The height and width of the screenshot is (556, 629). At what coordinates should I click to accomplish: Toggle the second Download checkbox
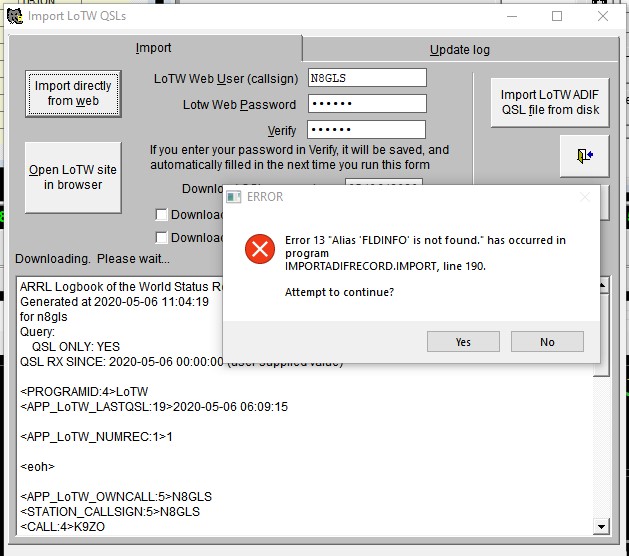pyautogui.click(x=161, y=237)
